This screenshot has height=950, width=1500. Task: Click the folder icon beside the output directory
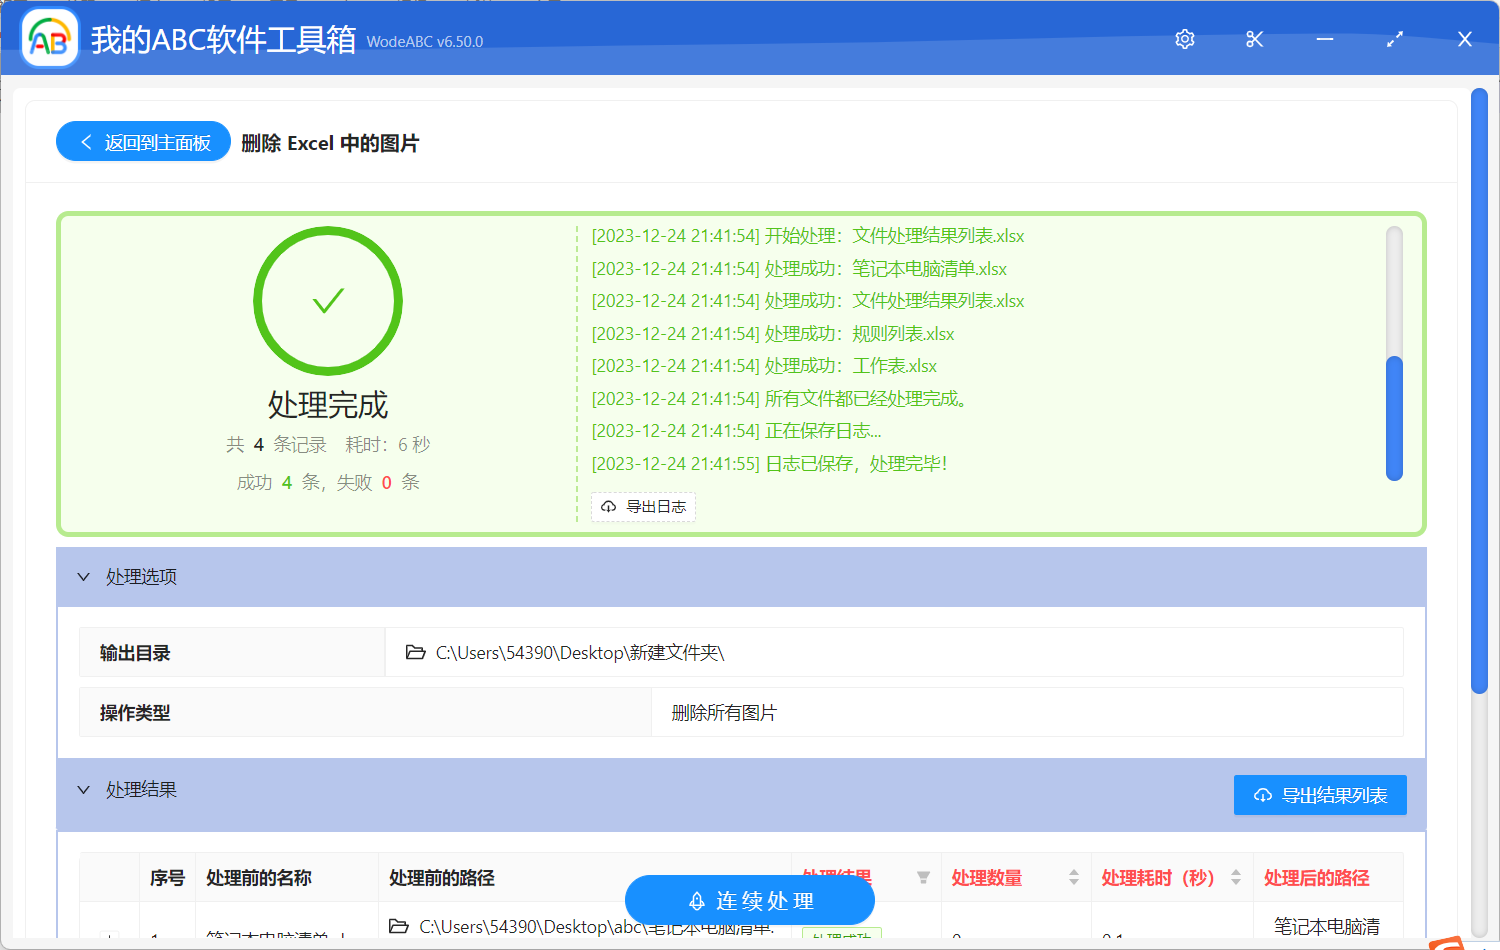(x=416, y=652)
